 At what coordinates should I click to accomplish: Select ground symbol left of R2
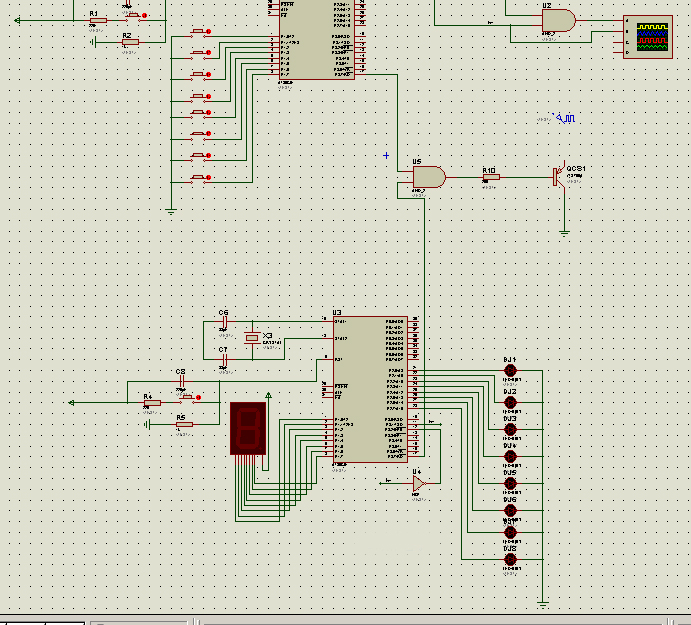(x=93, y=42)
